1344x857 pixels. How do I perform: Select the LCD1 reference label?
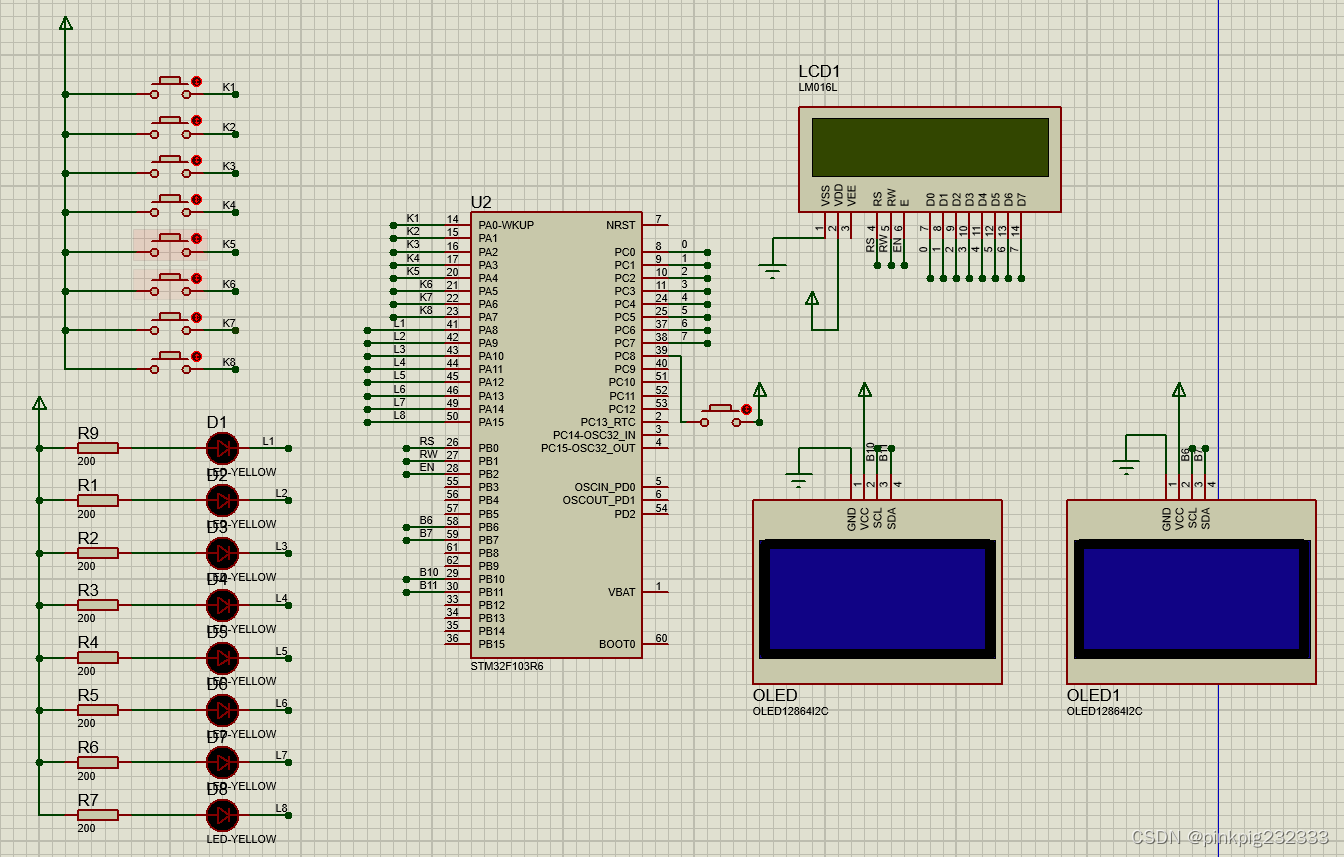pos(819,72)
